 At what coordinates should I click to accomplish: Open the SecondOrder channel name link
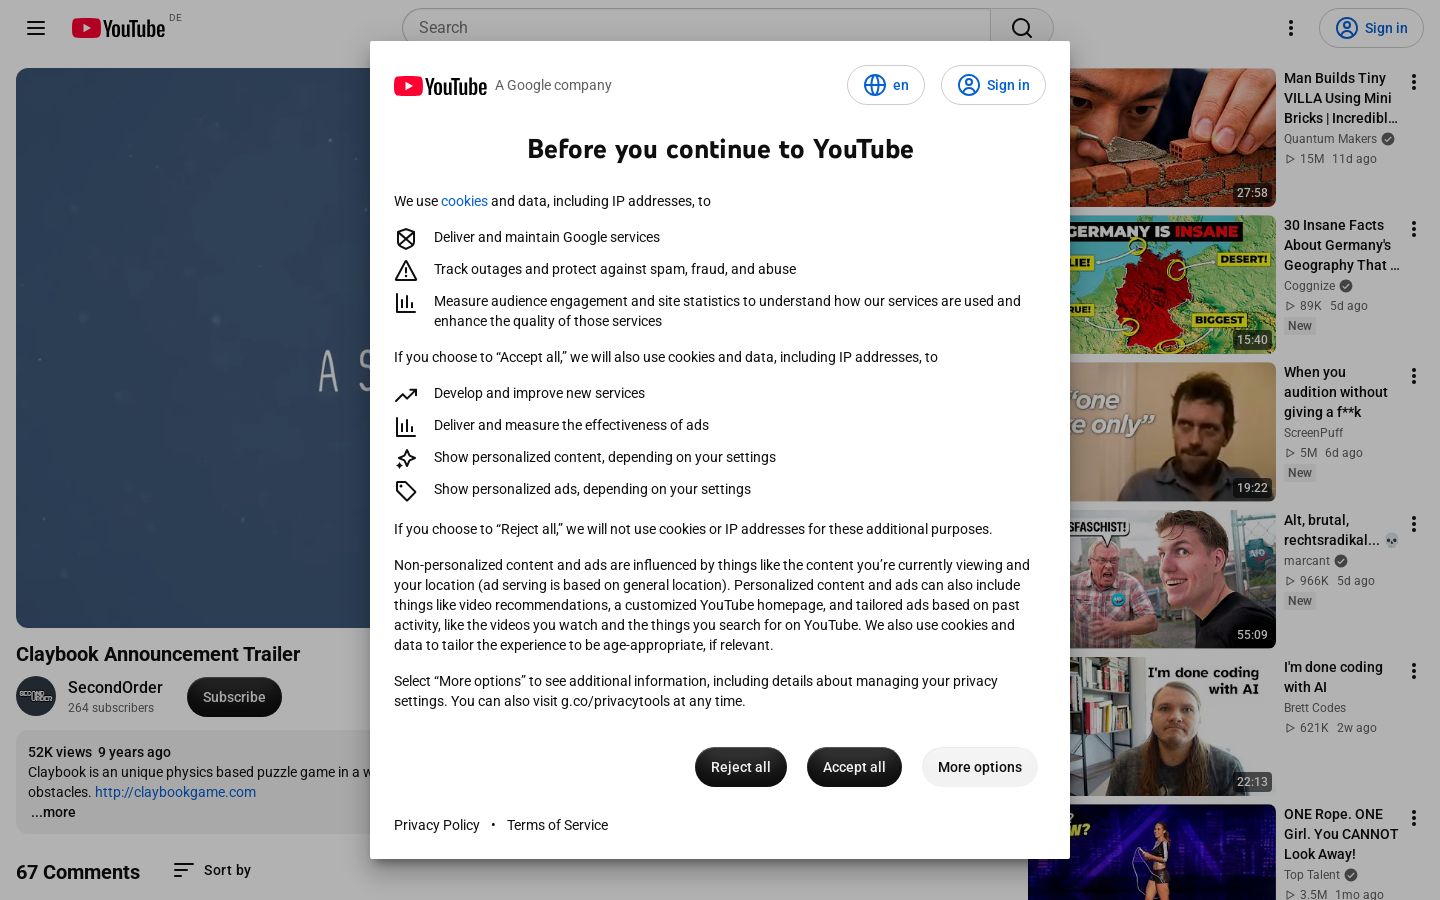(115, 687)
